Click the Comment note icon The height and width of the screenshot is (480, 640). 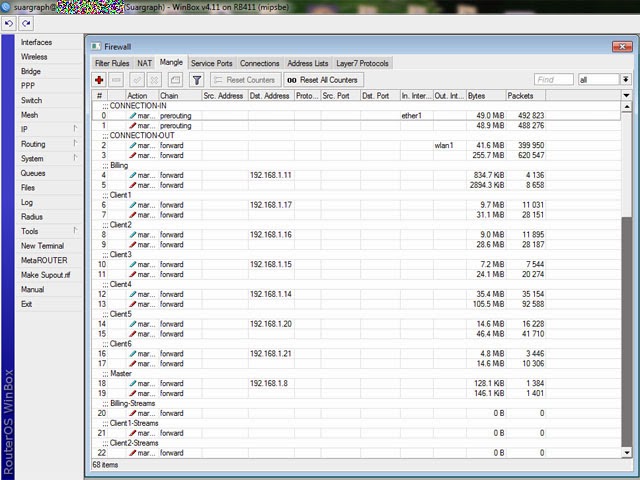click(175, 80)
